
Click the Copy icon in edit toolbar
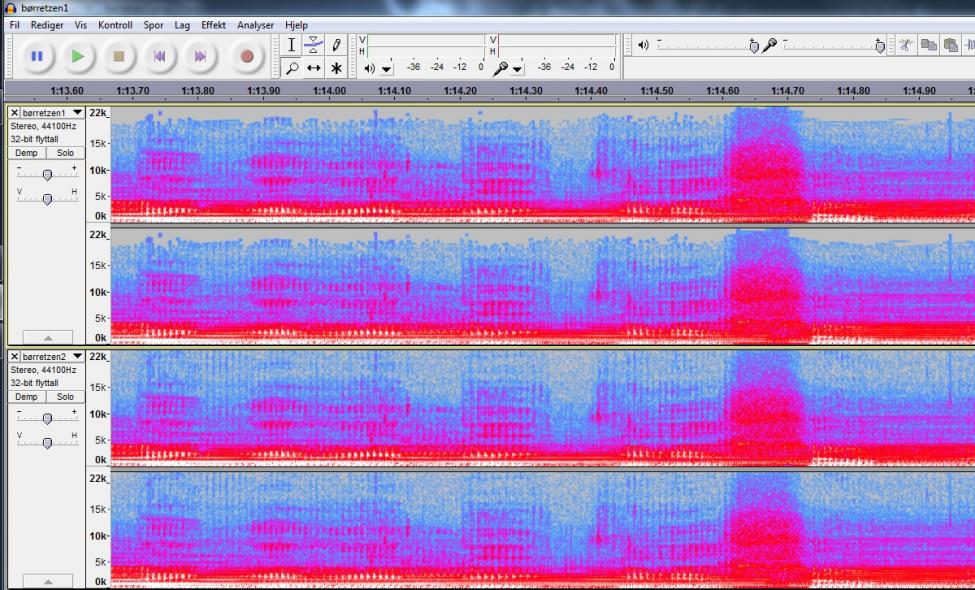point(929,45)
